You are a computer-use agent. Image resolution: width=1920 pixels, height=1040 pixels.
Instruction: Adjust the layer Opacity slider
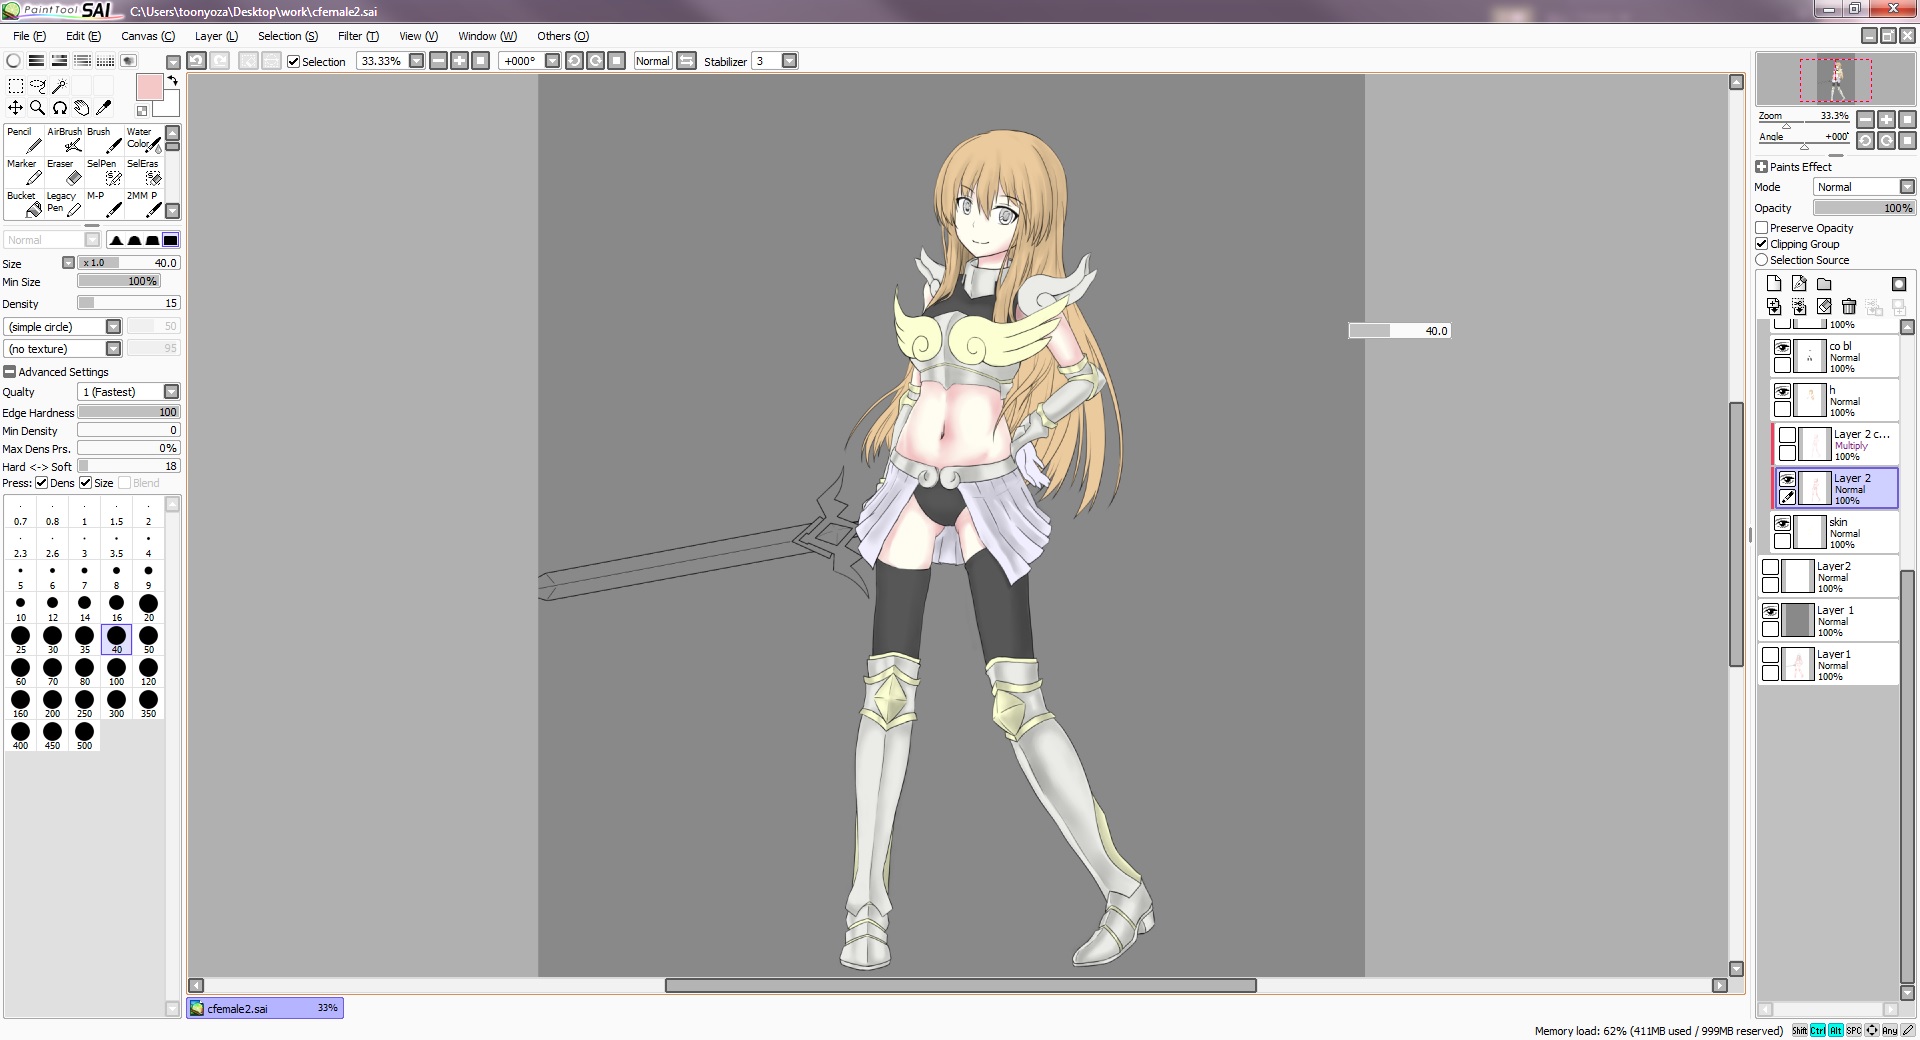click(x=1864, y=208)
